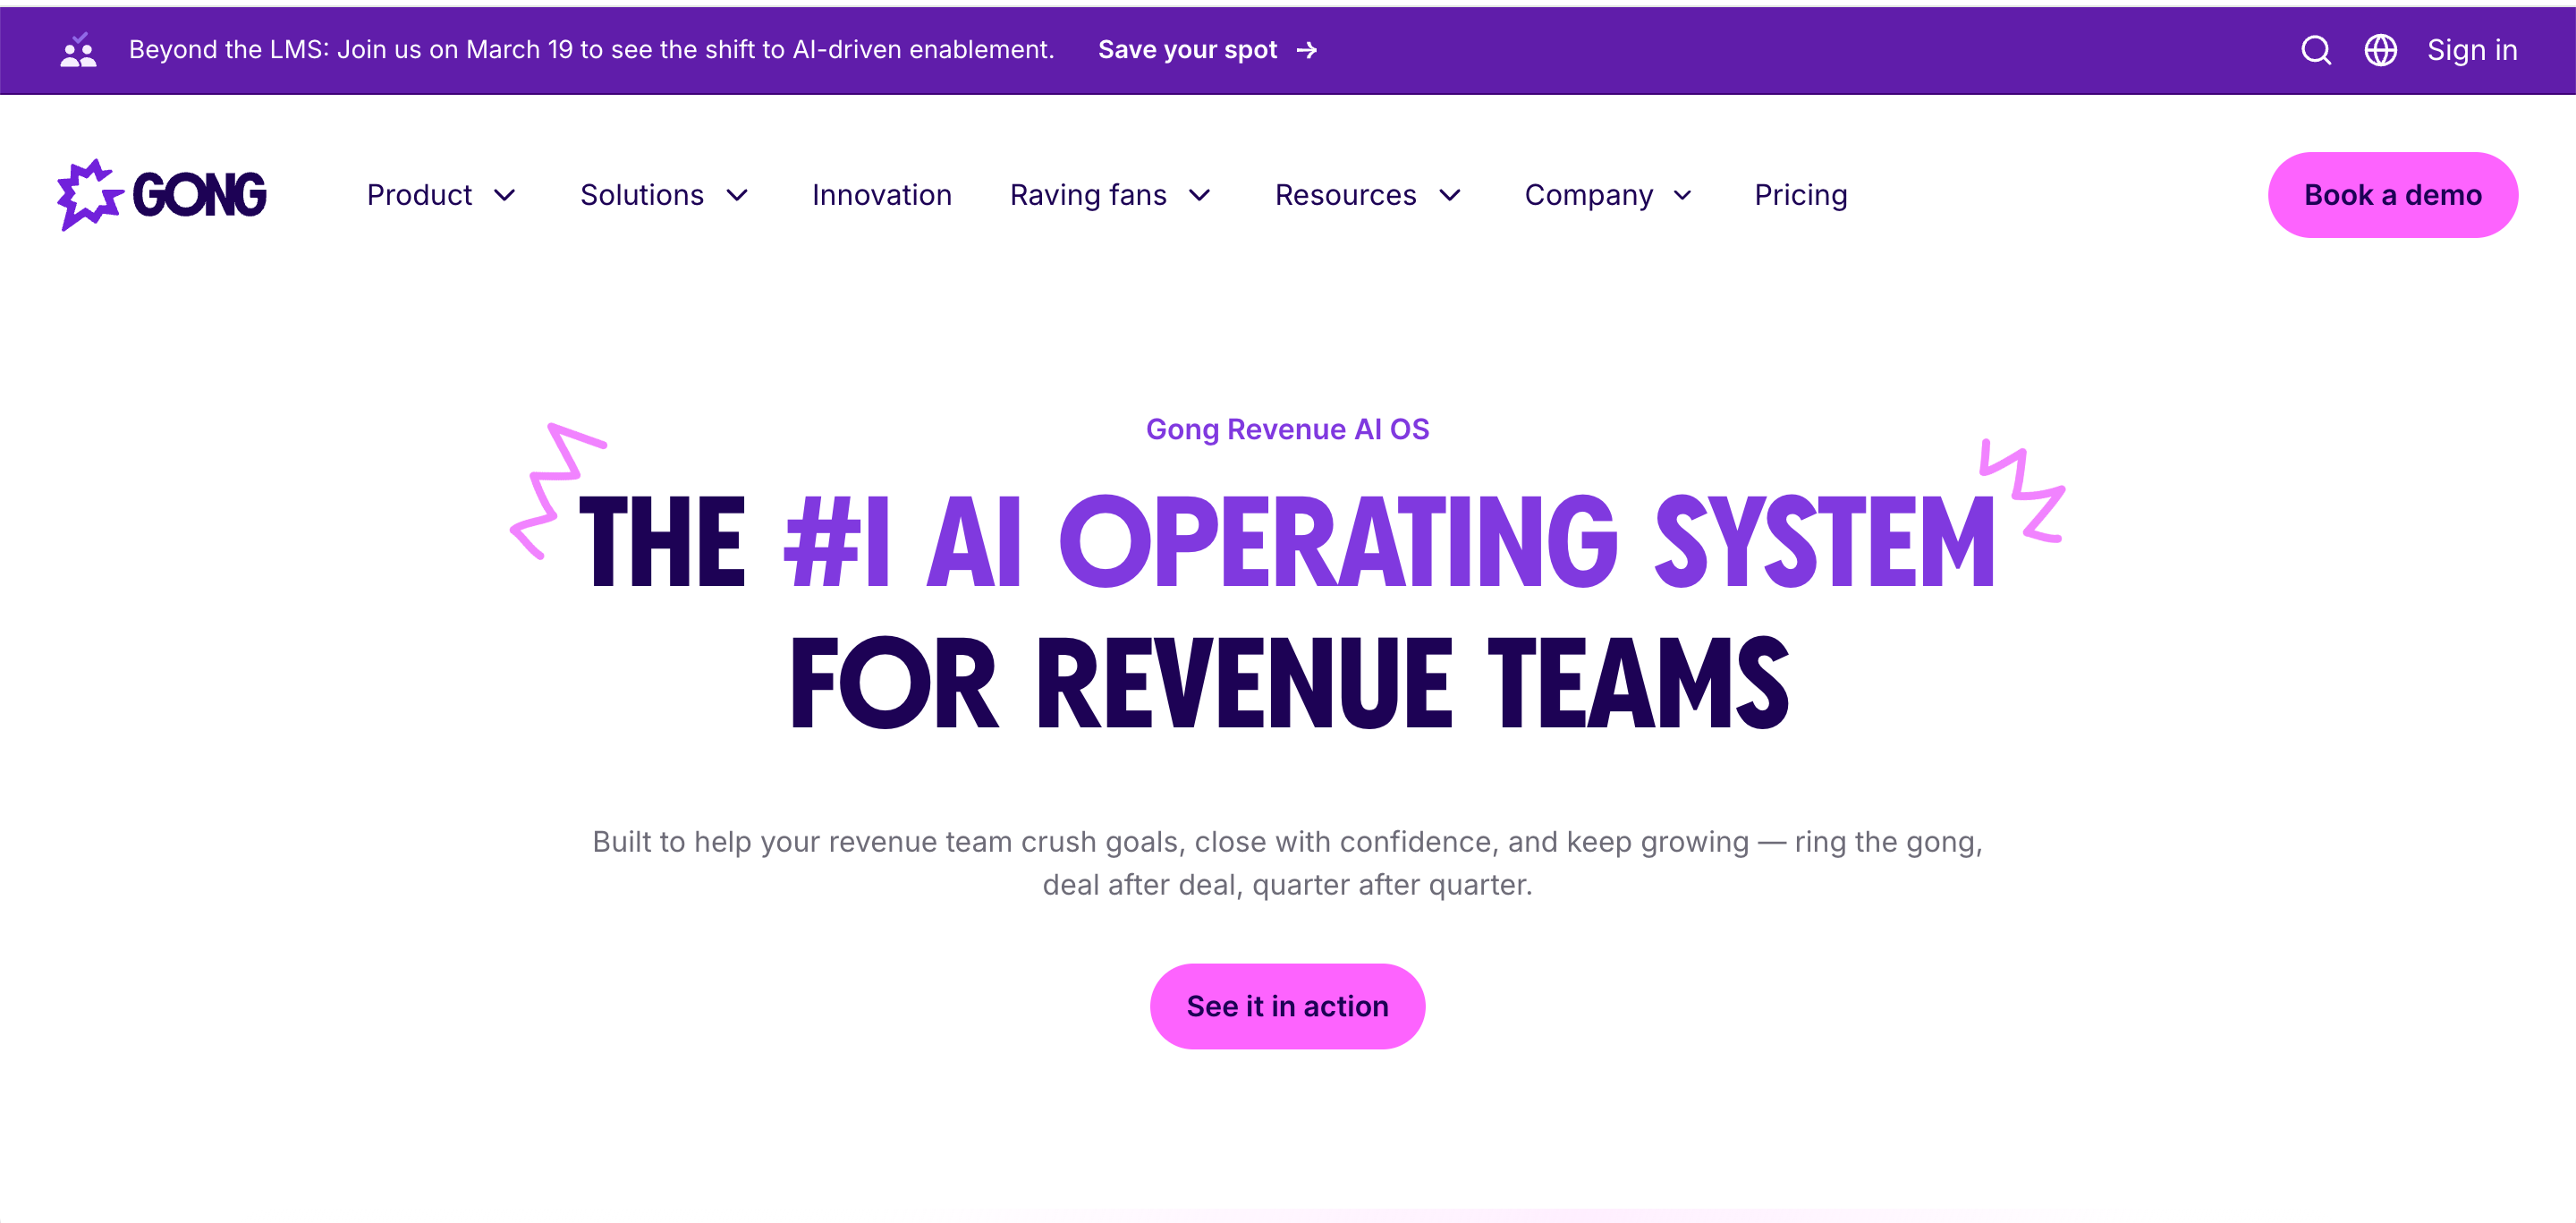Click the arrow next to Save your spot

[x=1307, y=50]
